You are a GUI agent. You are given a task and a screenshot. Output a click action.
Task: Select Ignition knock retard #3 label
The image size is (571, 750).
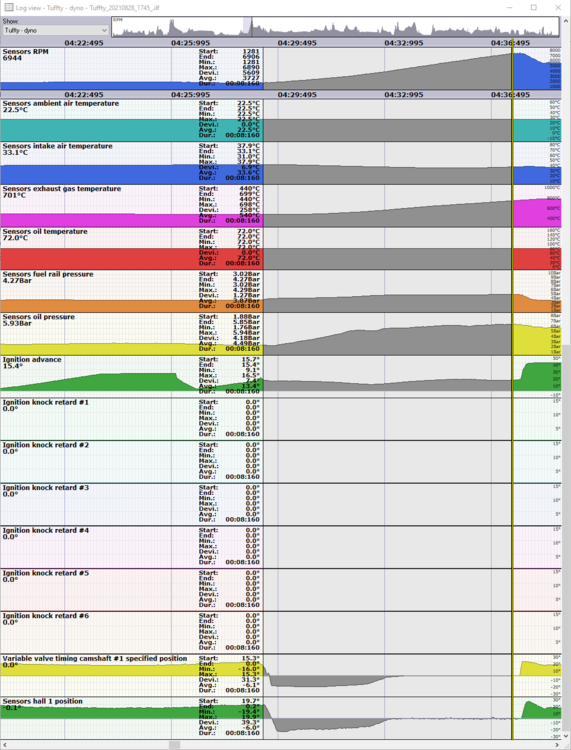(45, 487)
